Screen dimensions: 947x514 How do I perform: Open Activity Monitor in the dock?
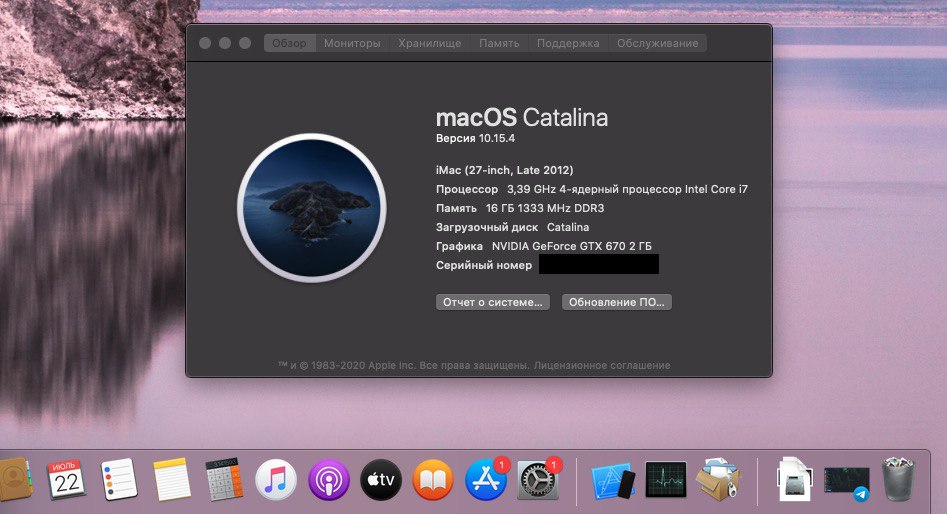pyautogui.click(x=666, y=480)
